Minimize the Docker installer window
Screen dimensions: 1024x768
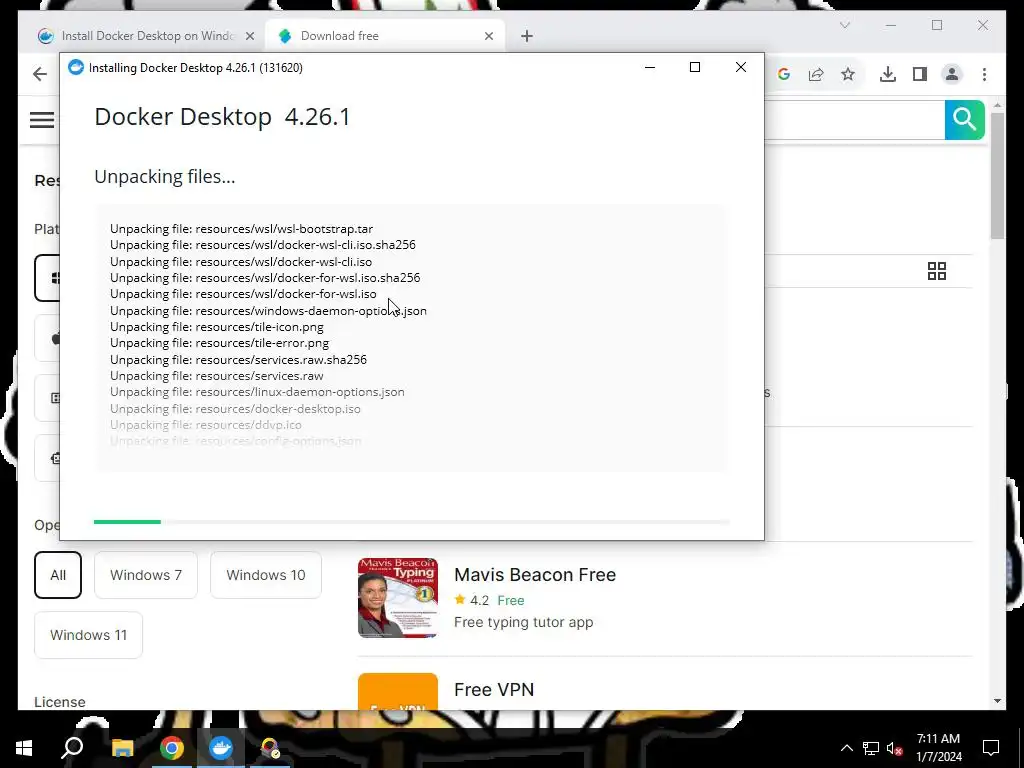(650, 67)
